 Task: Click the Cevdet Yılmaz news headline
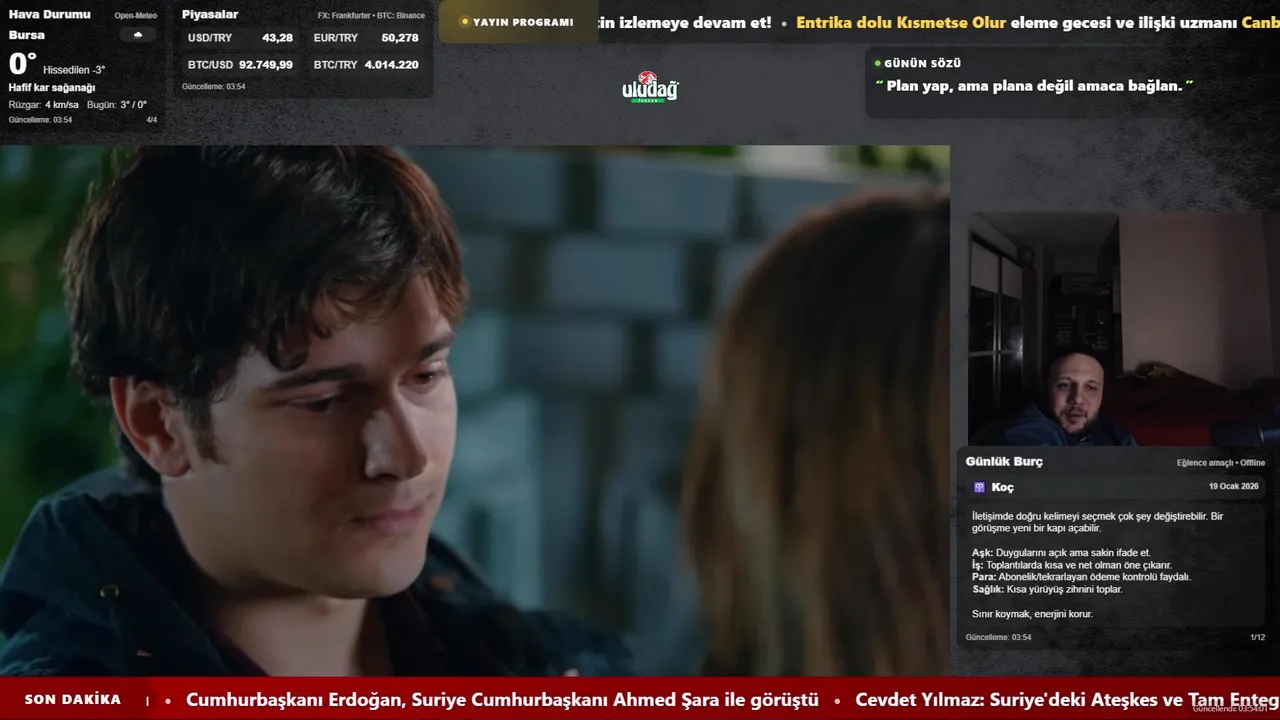(x=1067, y=700)
